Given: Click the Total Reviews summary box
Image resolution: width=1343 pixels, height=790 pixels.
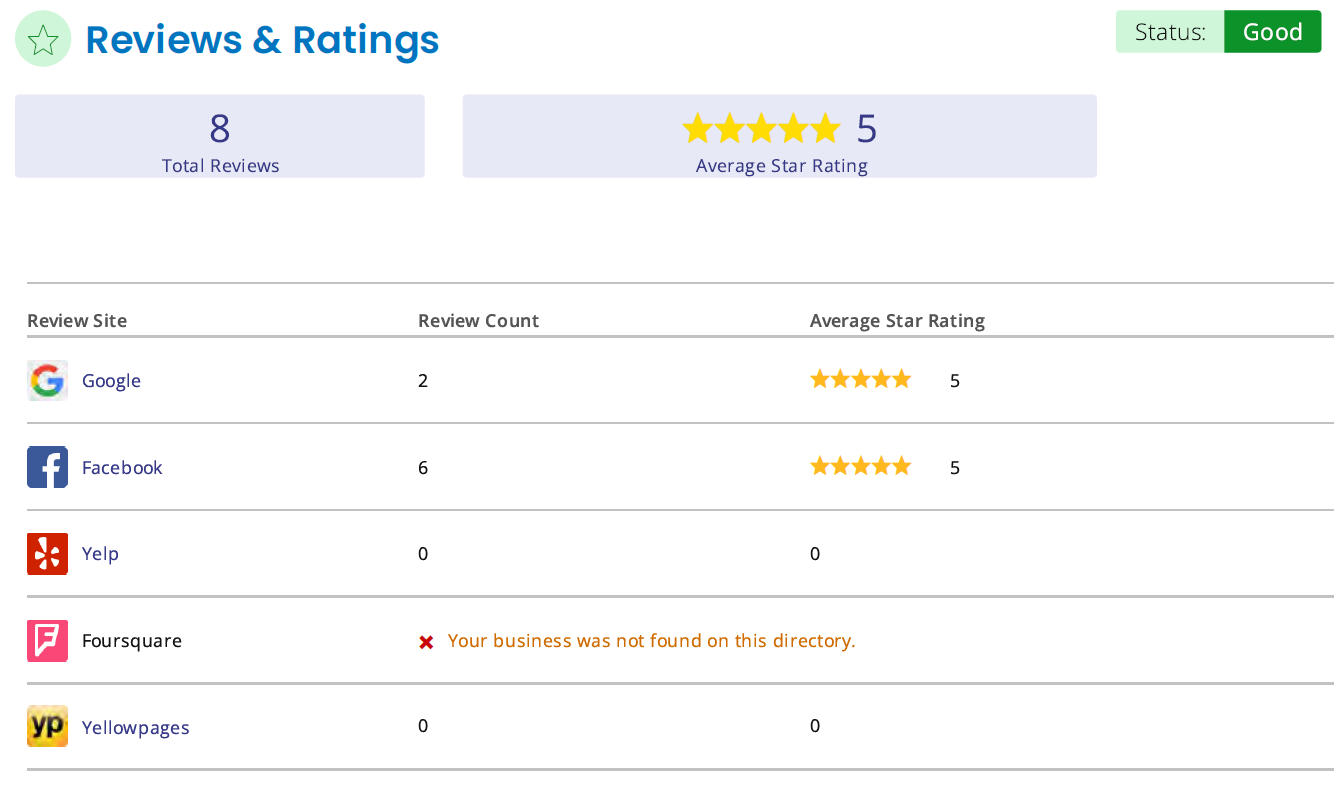Looking at the screenshot, I should (x=220, y=136).
